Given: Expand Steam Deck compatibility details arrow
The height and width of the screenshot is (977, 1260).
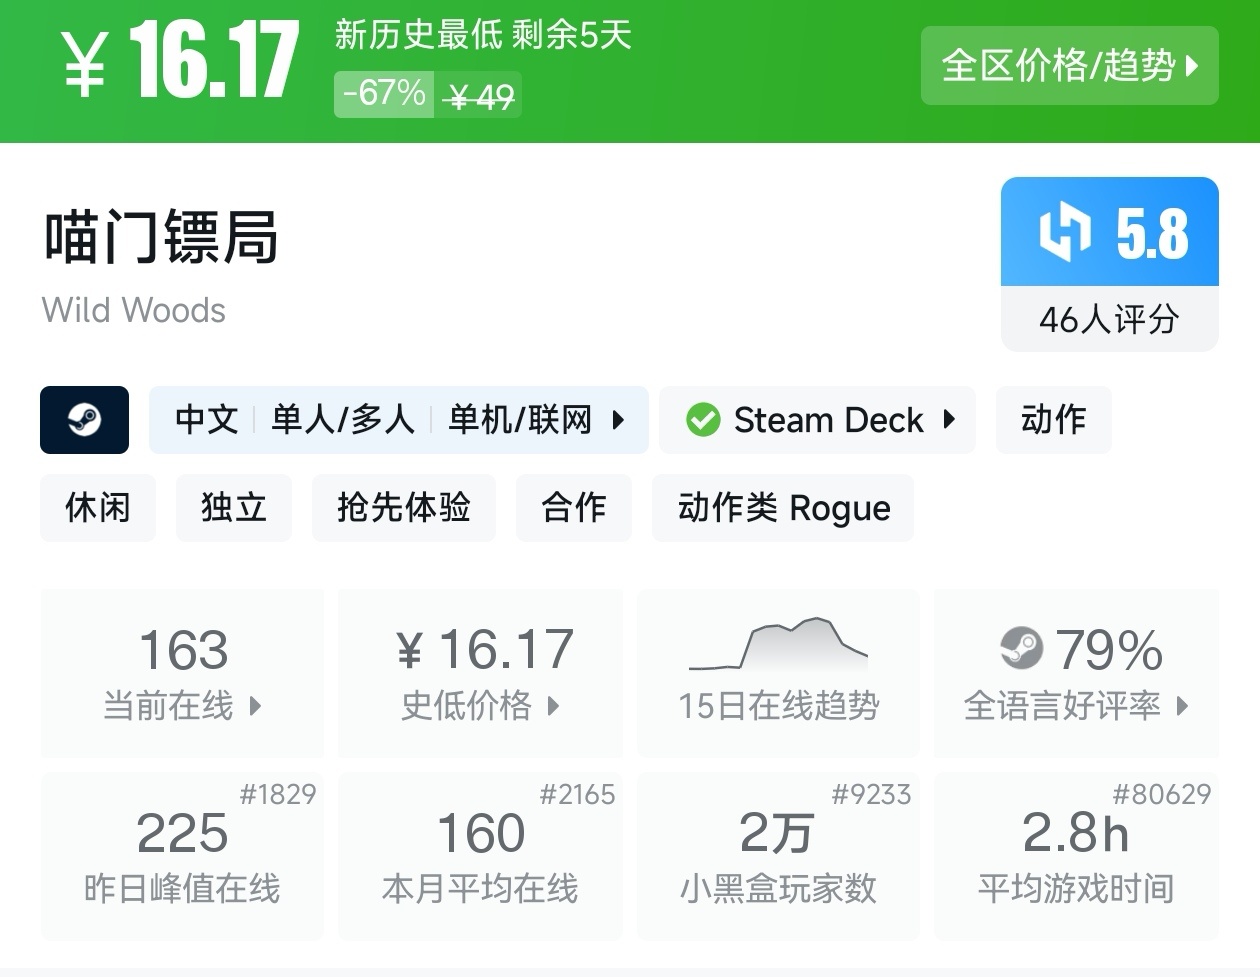Looking at the screenshot, I should 949,420.
